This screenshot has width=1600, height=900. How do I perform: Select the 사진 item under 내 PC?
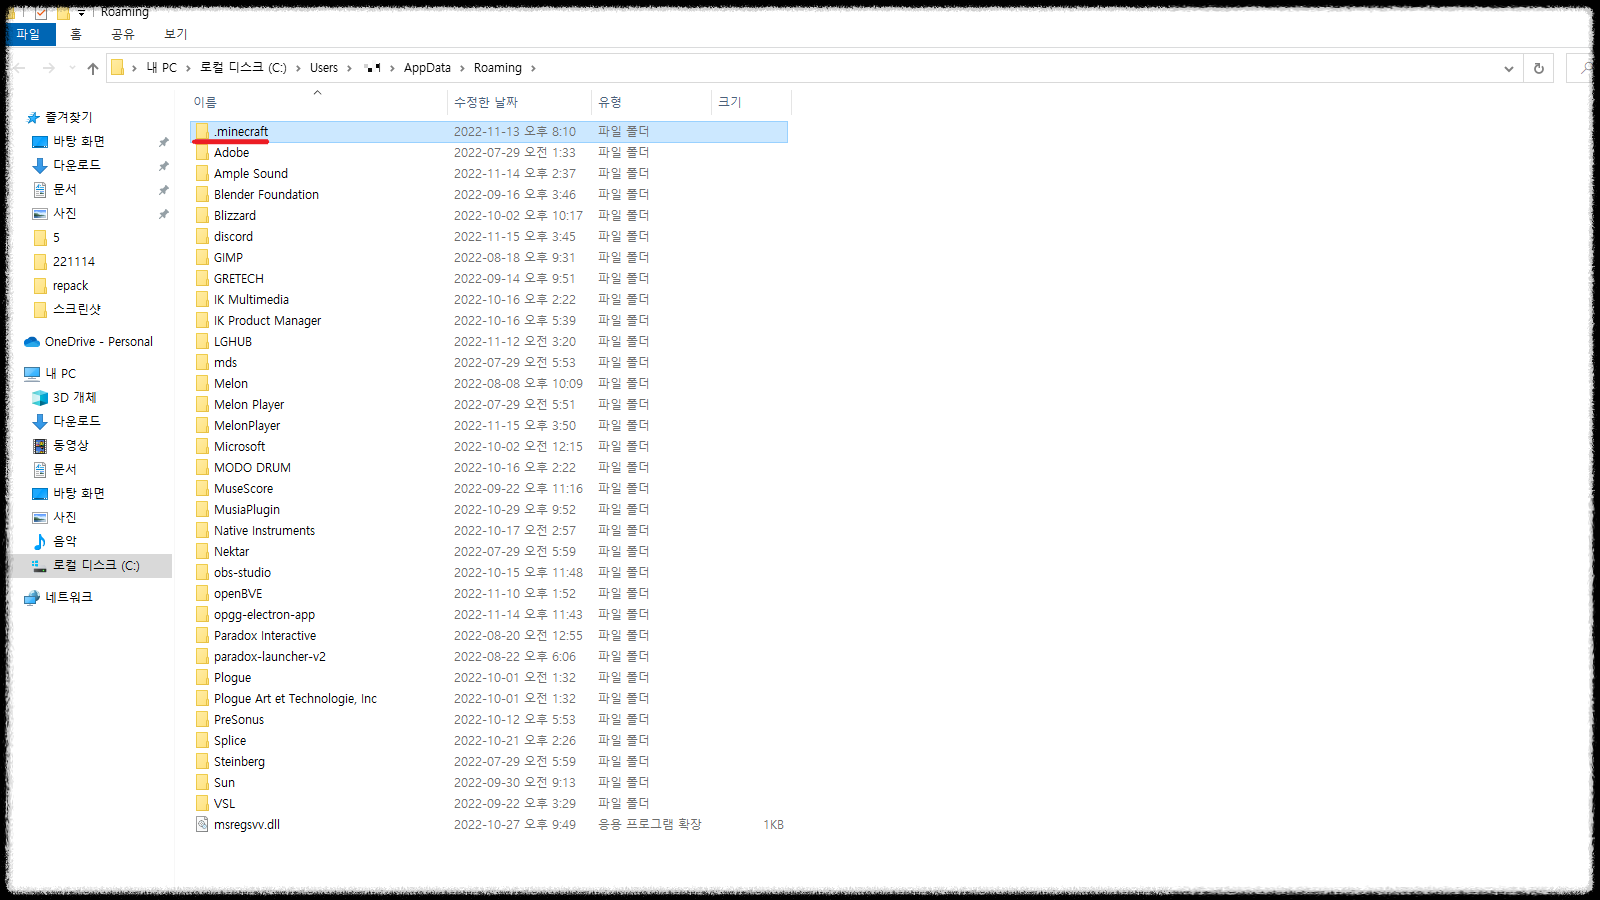click(x=65, y=517)
